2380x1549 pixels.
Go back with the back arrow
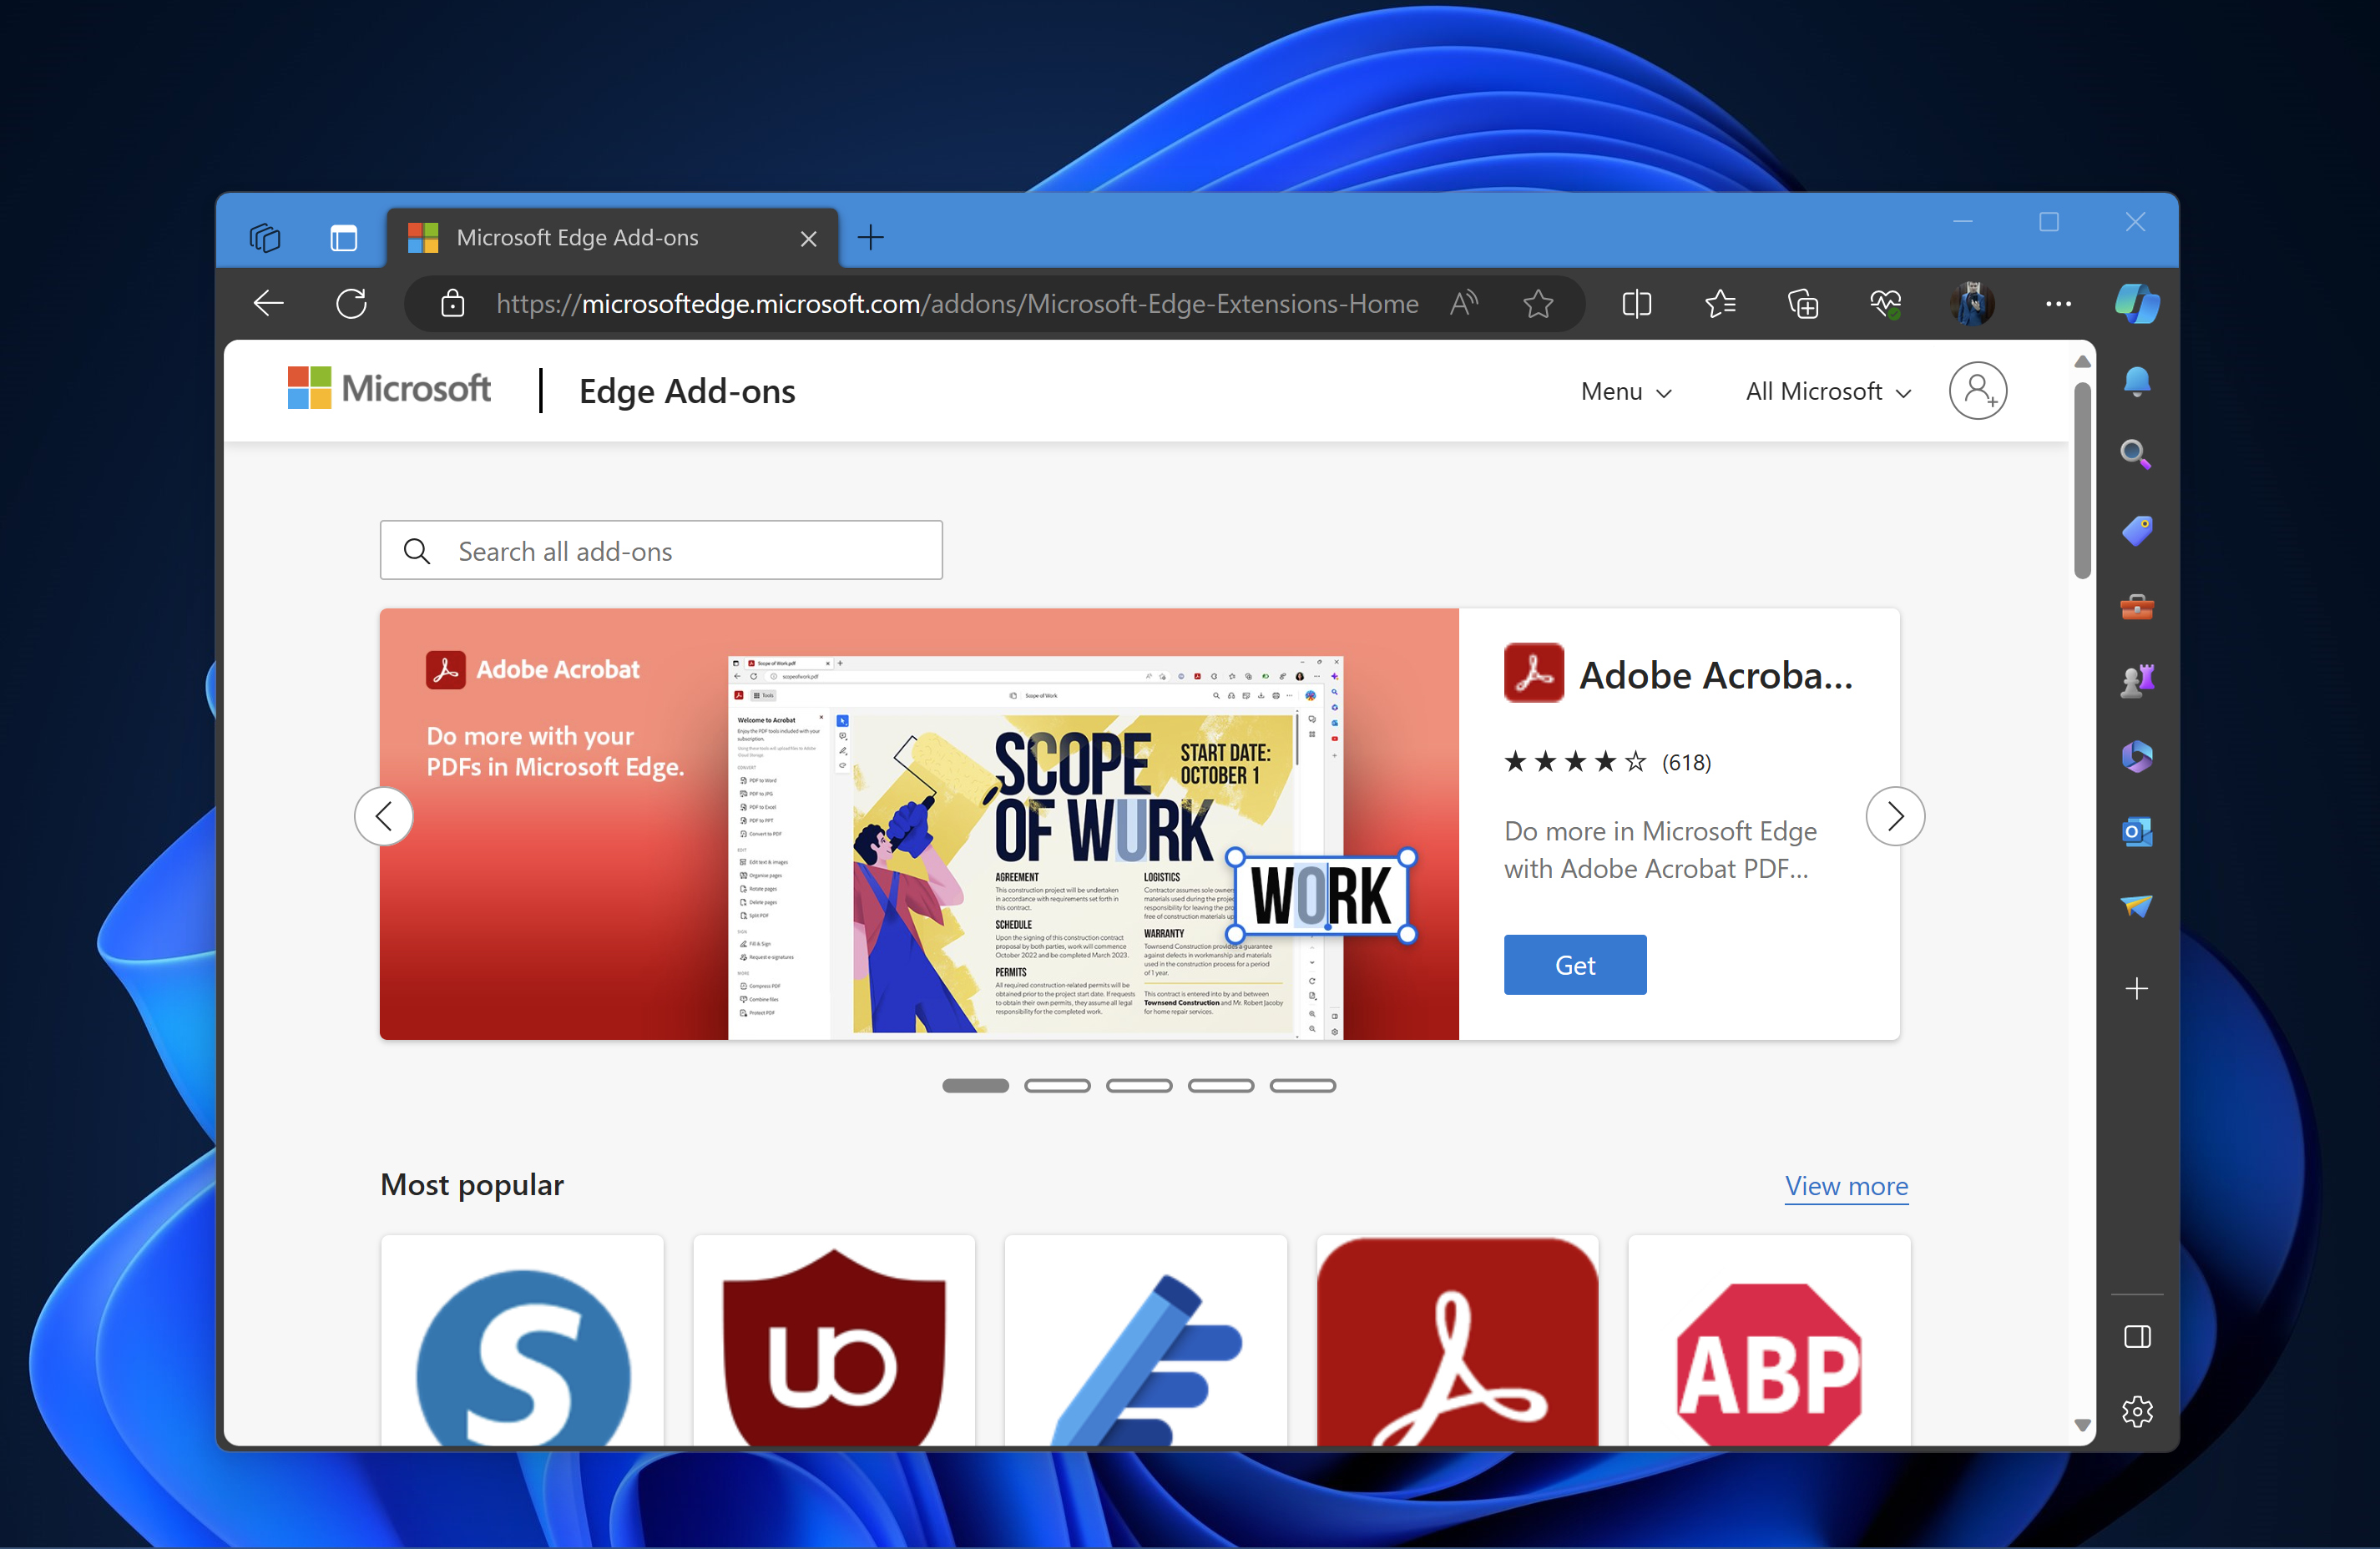point(268,303)
